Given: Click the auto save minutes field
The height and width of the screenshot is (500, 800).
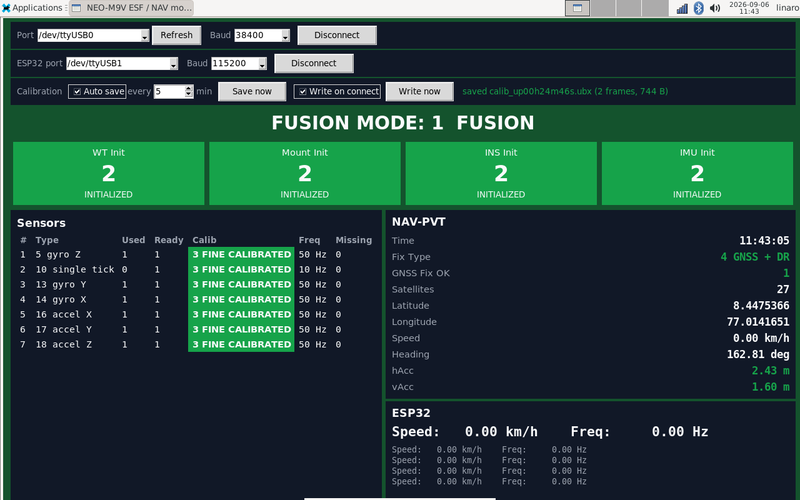Looking at the screenshot, I should point(169,91).
